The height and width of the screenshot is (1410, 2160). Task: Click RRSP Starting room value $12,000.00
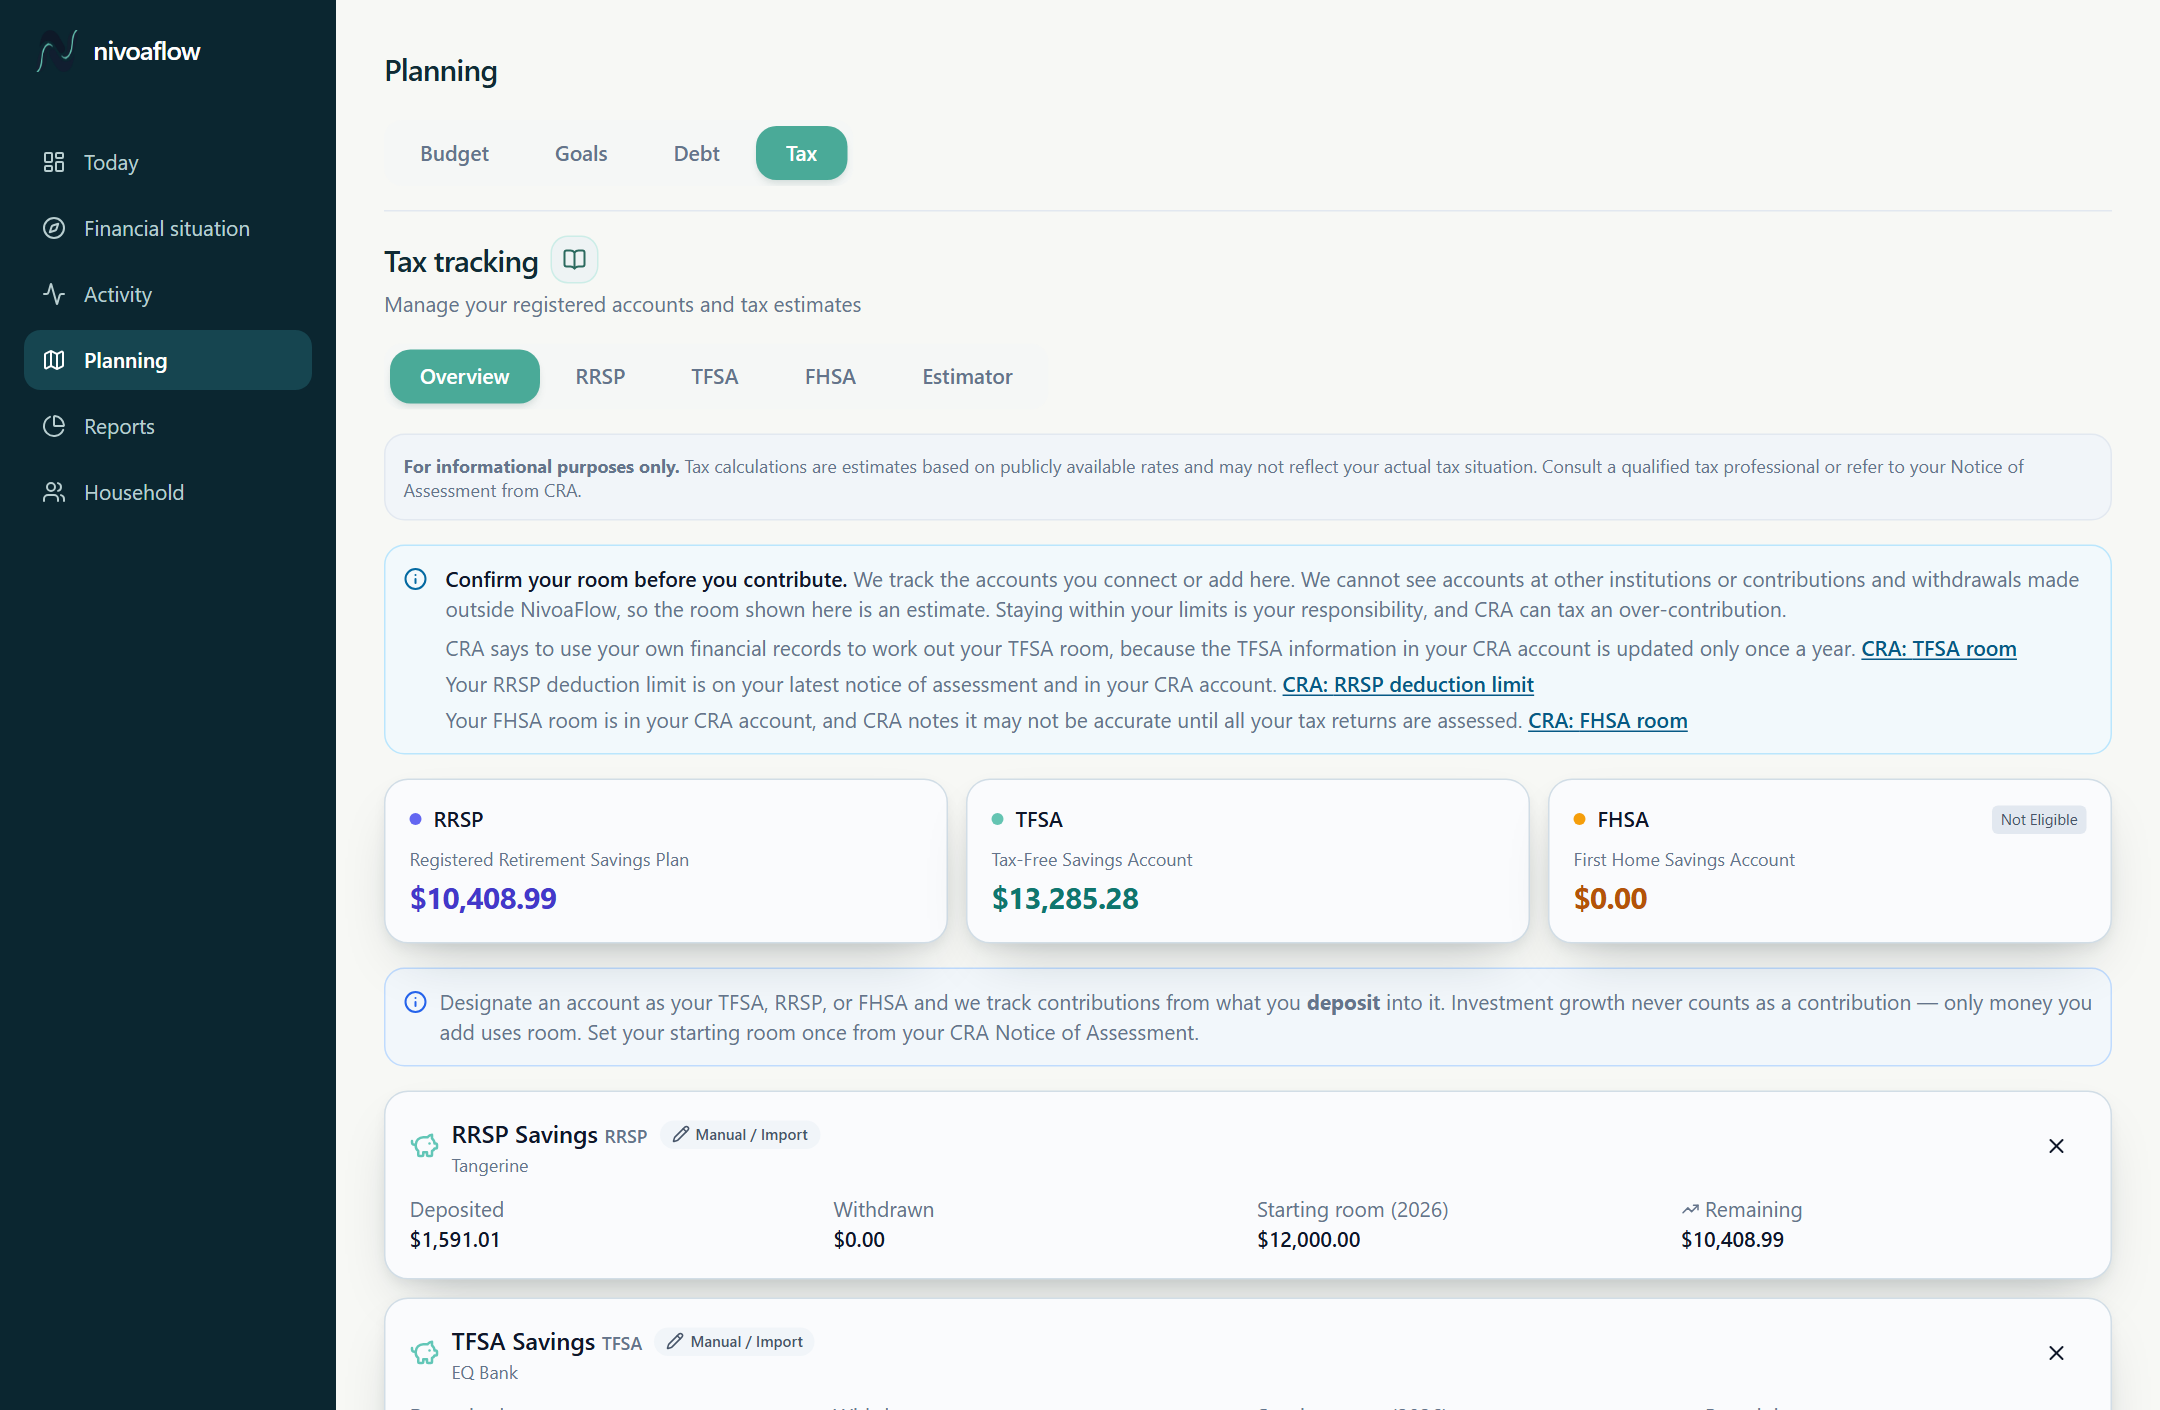1308,1239
